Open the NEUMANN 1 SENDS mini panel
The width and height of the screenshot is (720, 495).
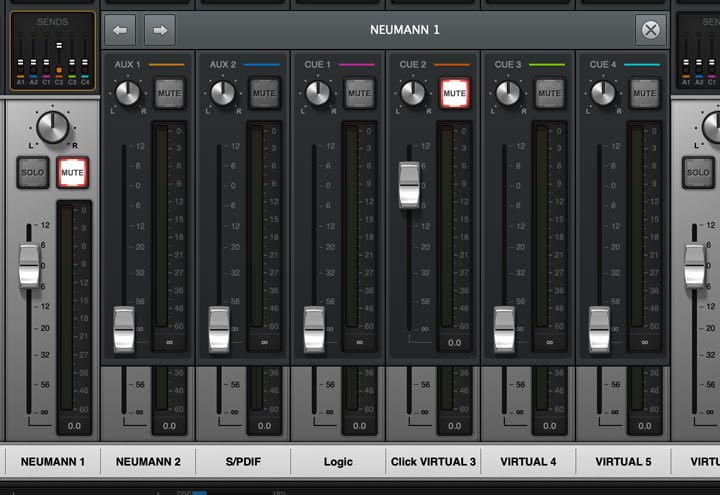coord(53,51)
